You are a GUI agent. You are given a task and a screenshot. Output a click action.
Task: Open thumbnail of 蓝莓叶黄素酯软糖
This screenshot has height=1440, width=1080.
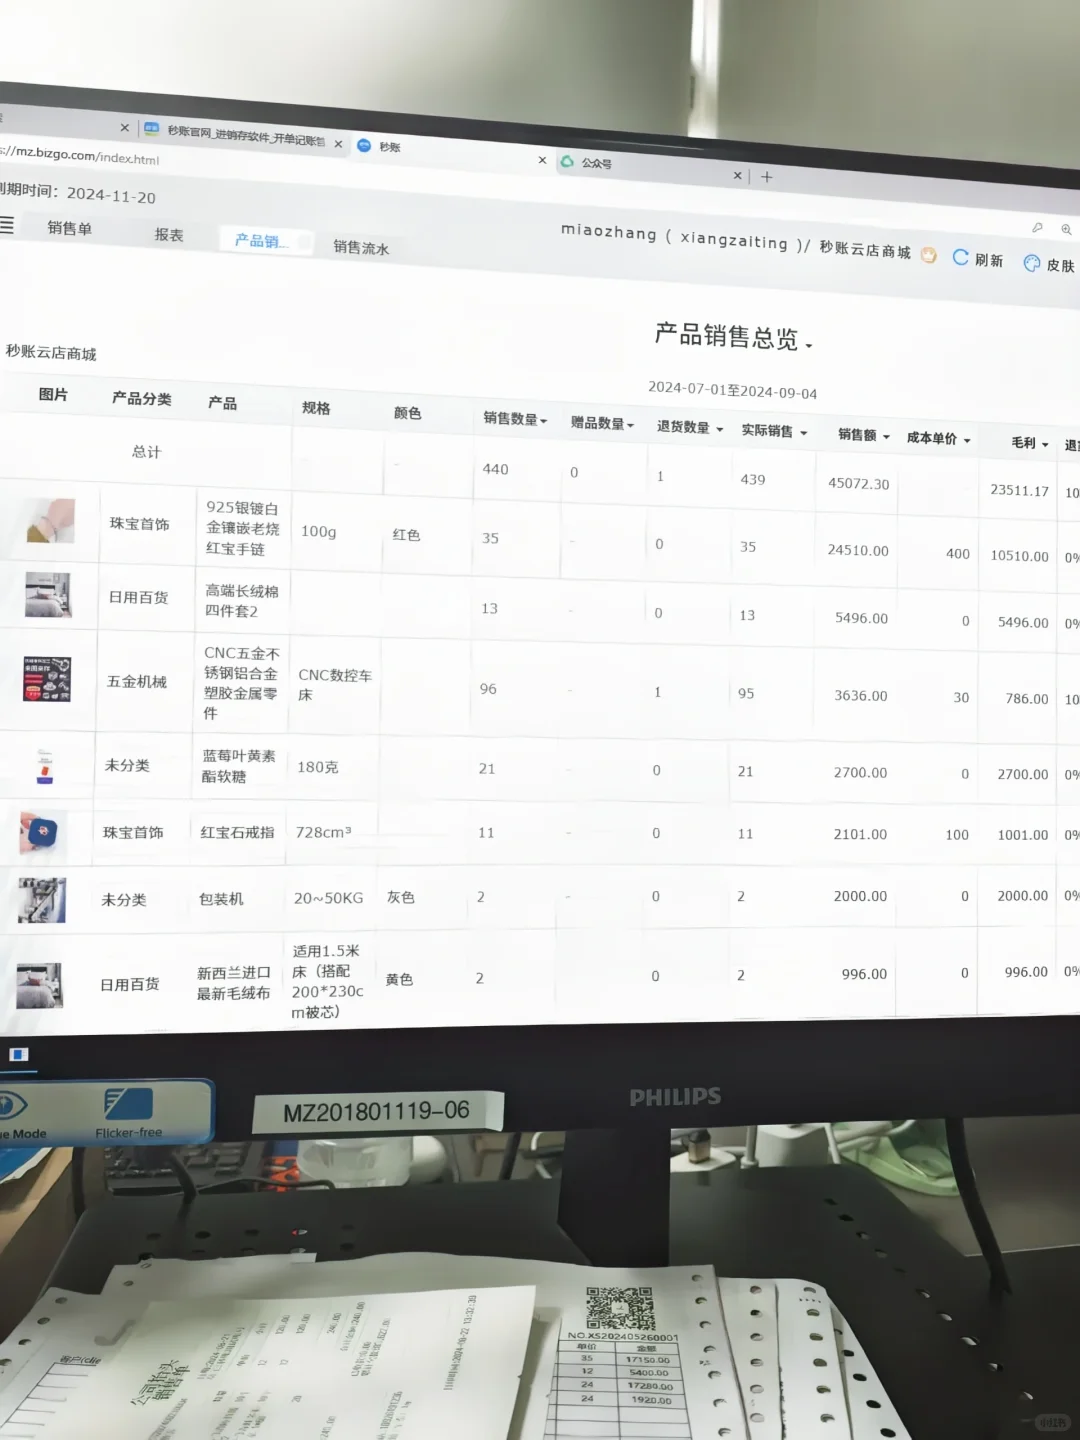[x=45, y=765]
